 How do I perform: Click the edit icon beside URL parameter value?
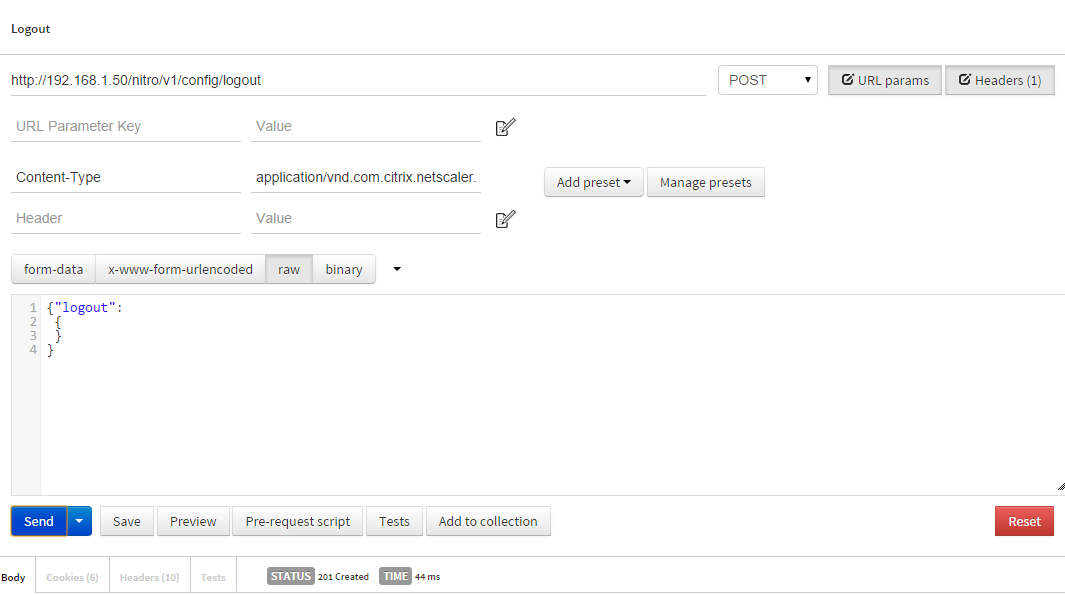(505, 127)
